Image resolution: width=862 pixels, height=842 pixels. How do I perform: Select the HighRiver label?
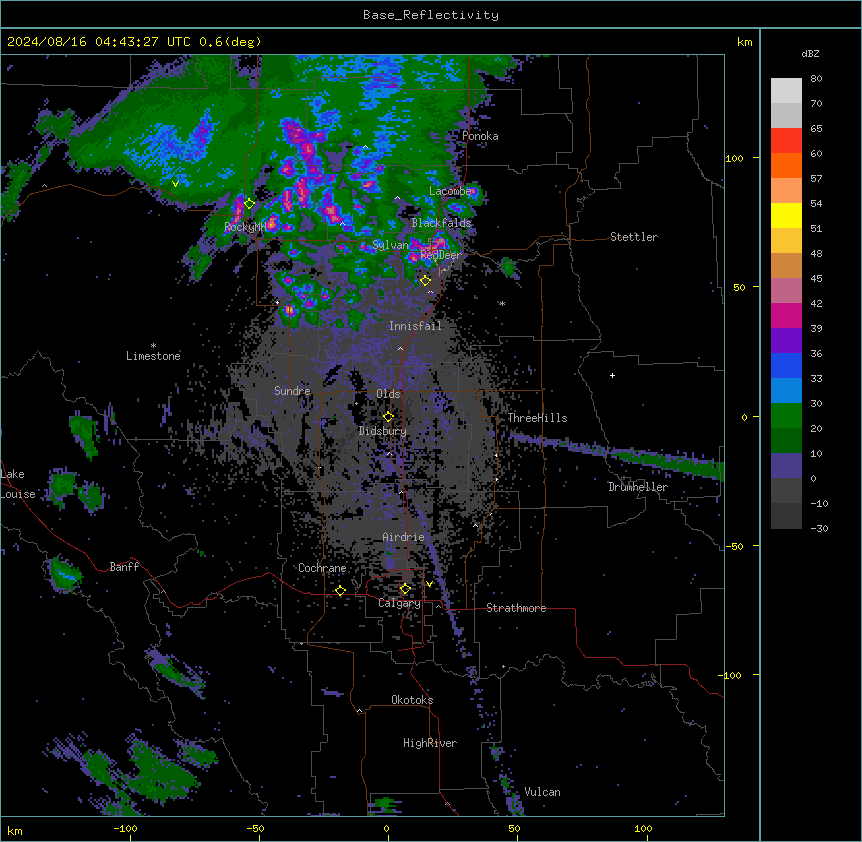(430, 743)
